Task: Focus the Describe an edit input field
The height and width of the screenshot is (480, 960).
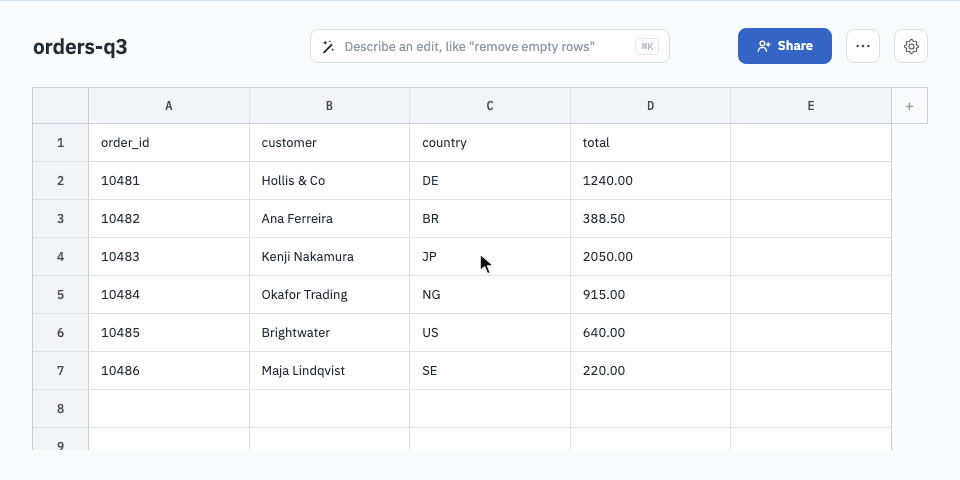Action: (490, 46)
